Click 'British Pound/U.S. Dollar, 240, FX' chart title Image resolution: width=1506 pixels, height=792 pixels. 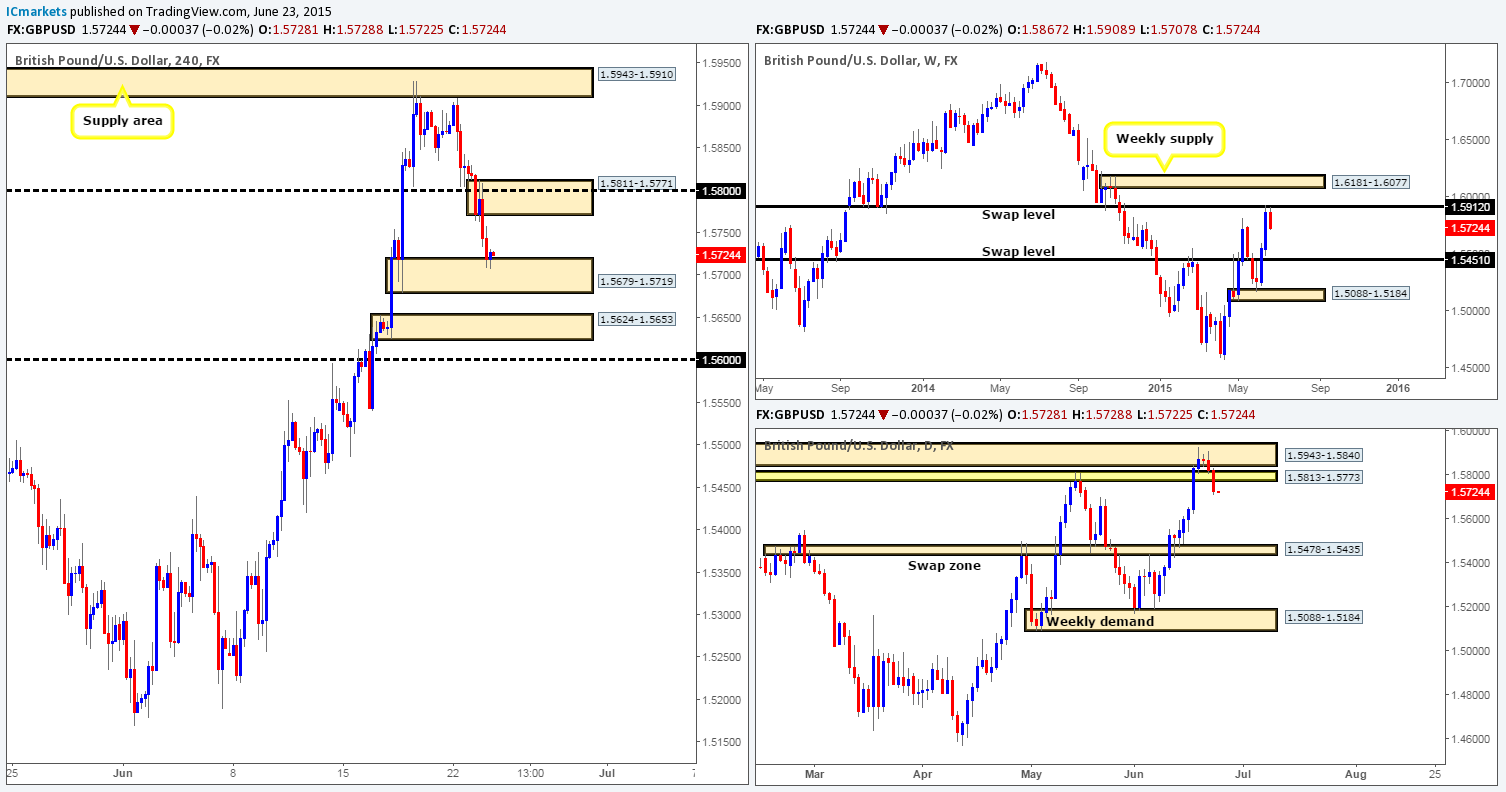[x=117, y=60]
